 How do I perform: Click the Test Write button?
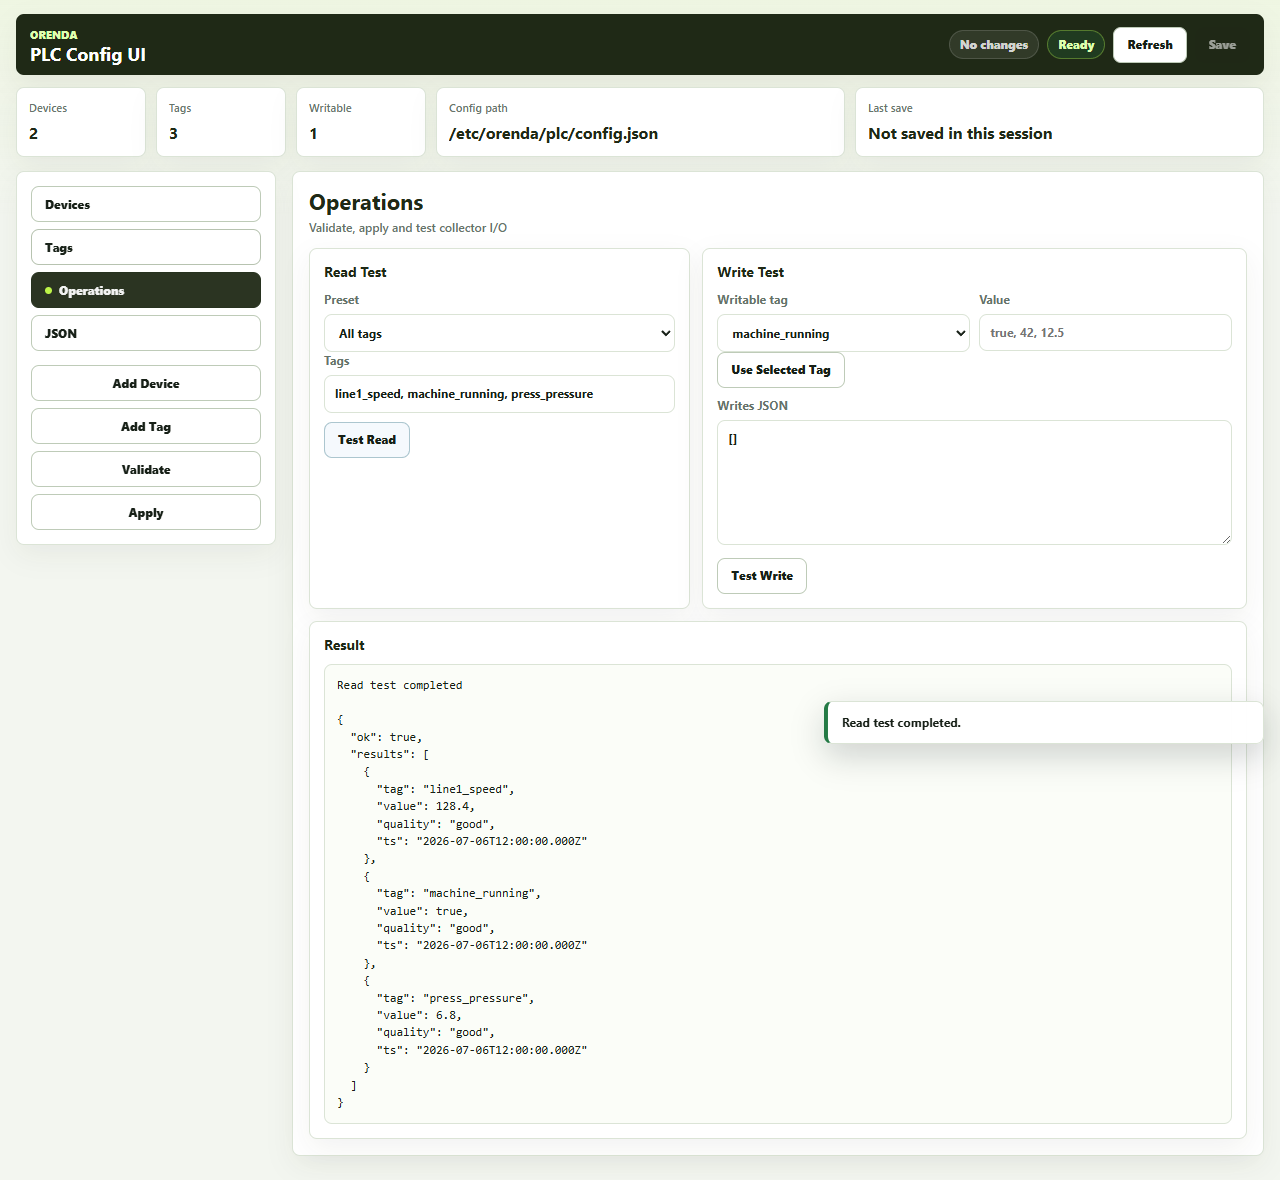762,576
